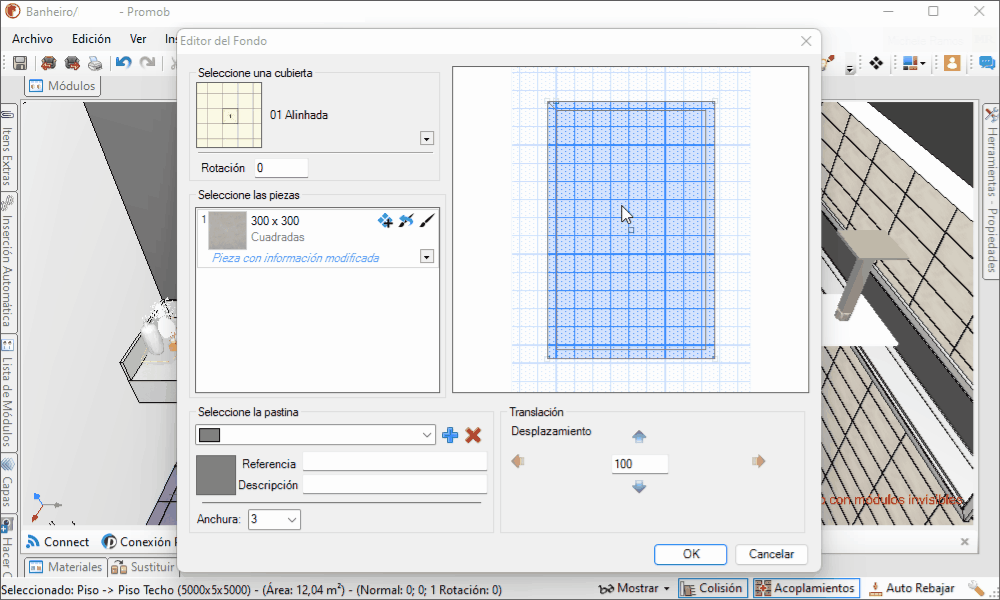
Task: Click the 300 x 300 tile thumbnail
Action: coord(228,231)
